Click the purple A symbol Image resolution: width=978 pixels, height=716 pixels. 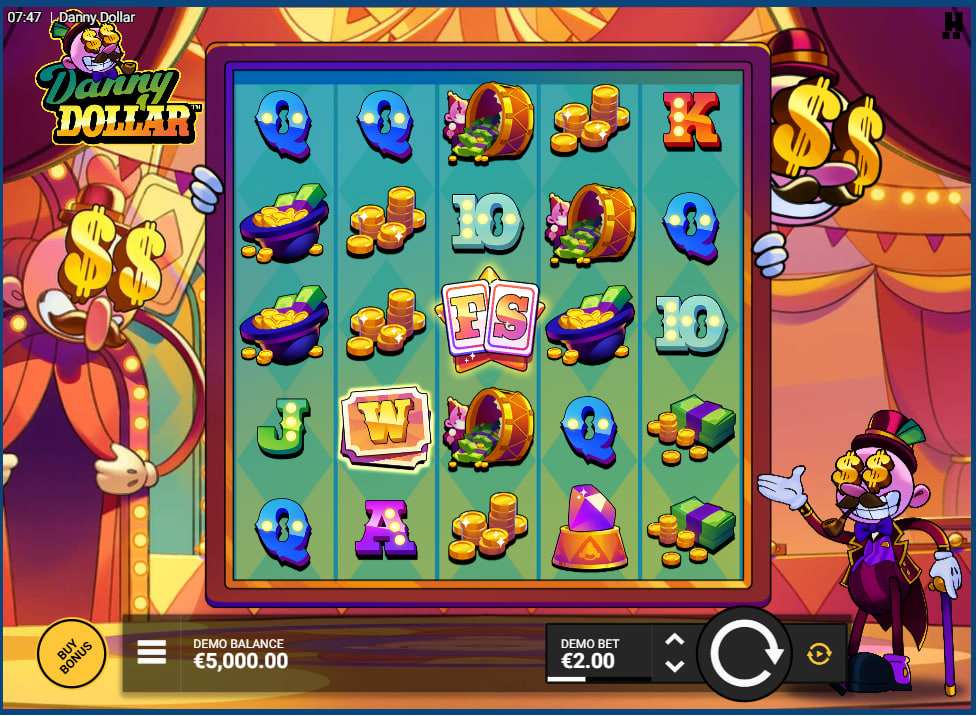(x=386, y=529)
